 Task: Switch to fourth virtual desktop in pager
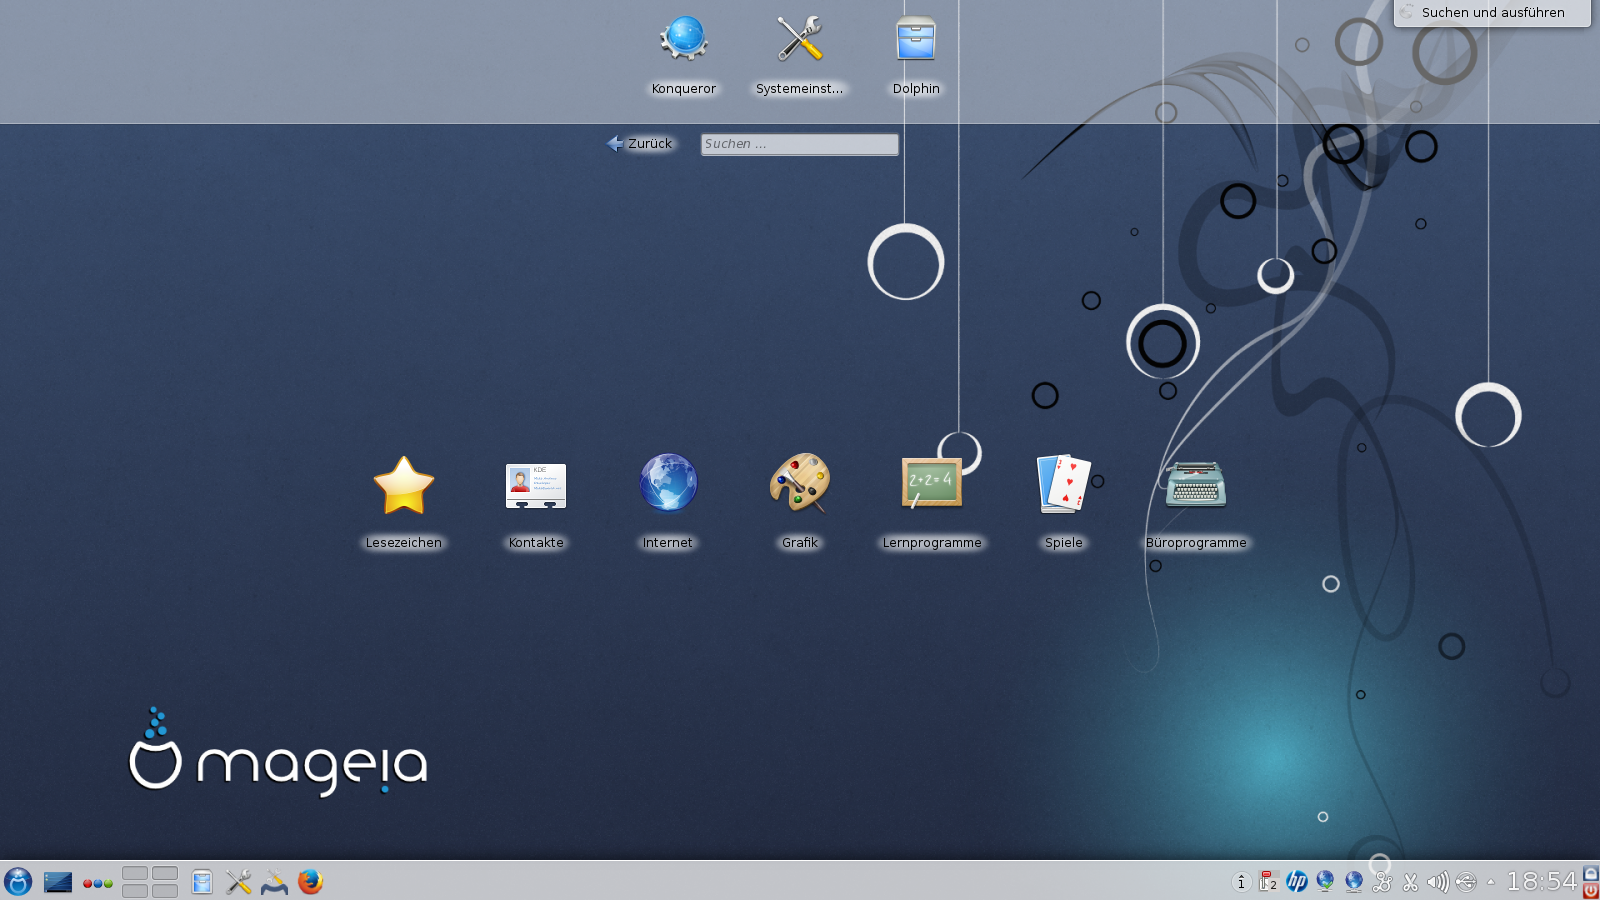(x=165, y=890)
